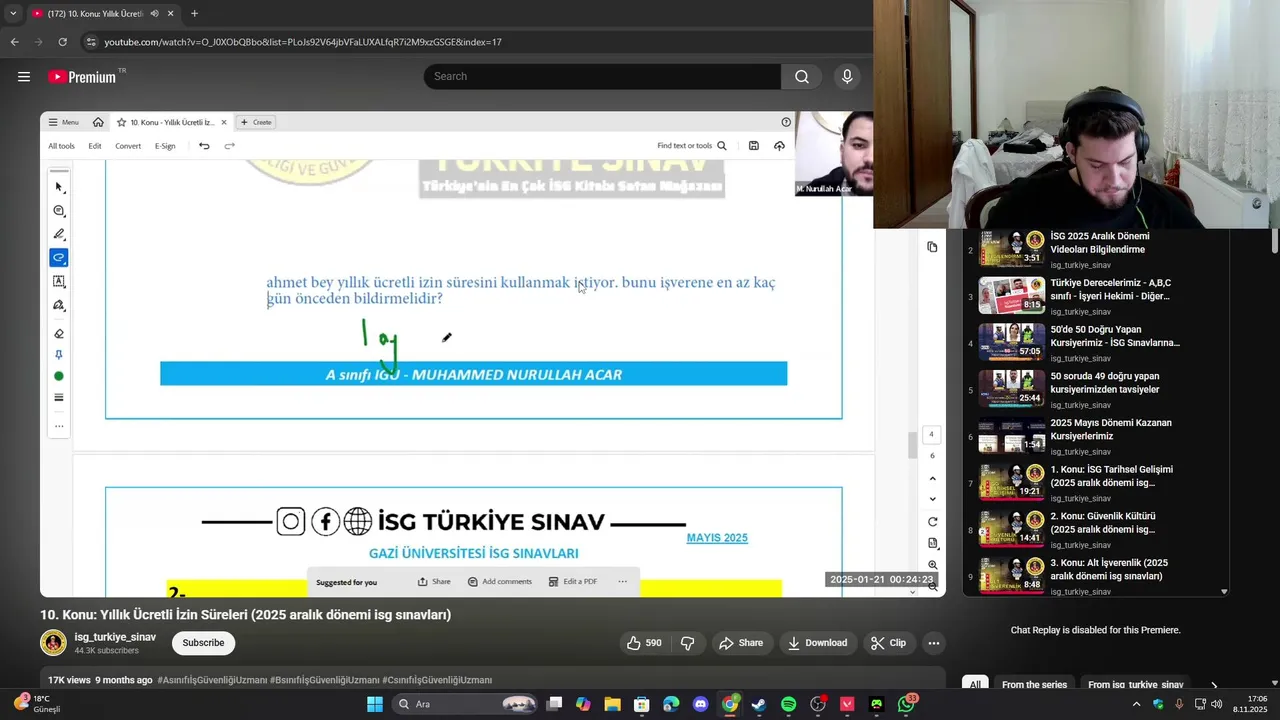Image resolution: width=1280 pixels, height=720 pixels.
Task: Choose the comment bubble tool
Action: pyautogui.click(x=59, y=211)
